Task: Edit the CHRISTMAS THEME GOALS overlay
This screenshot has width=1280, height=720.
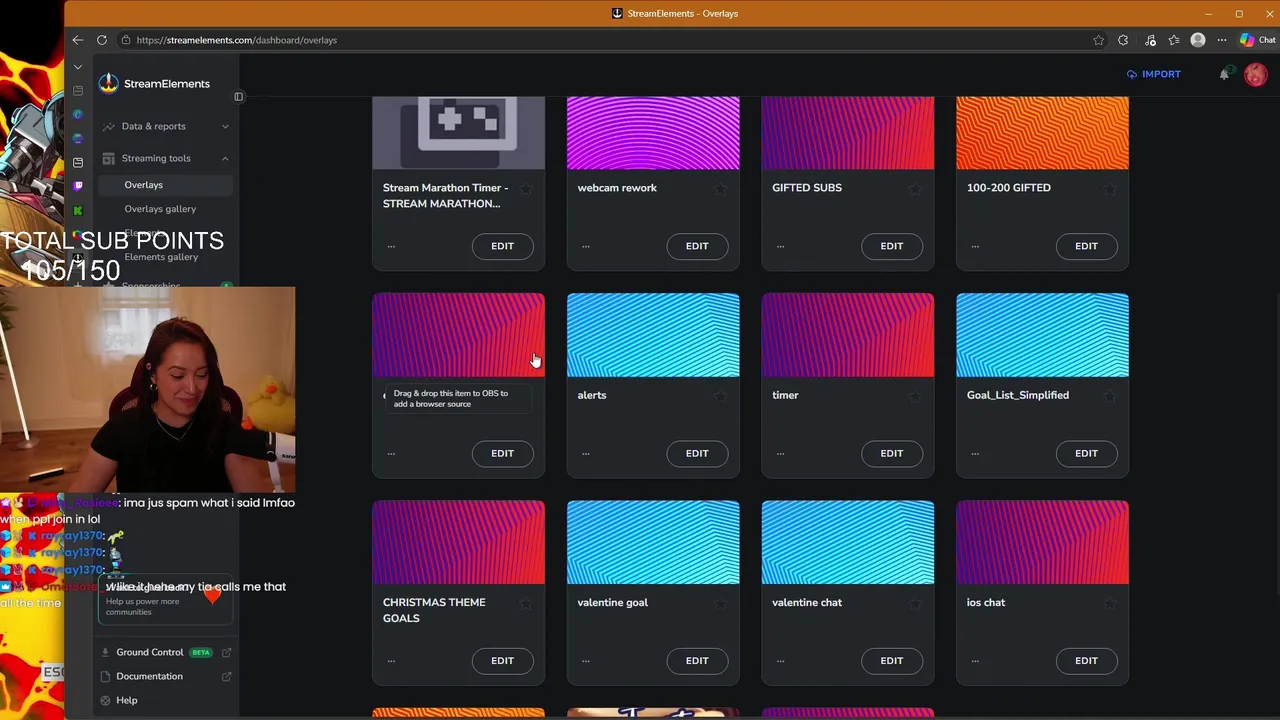Action: tap(502, 661)
